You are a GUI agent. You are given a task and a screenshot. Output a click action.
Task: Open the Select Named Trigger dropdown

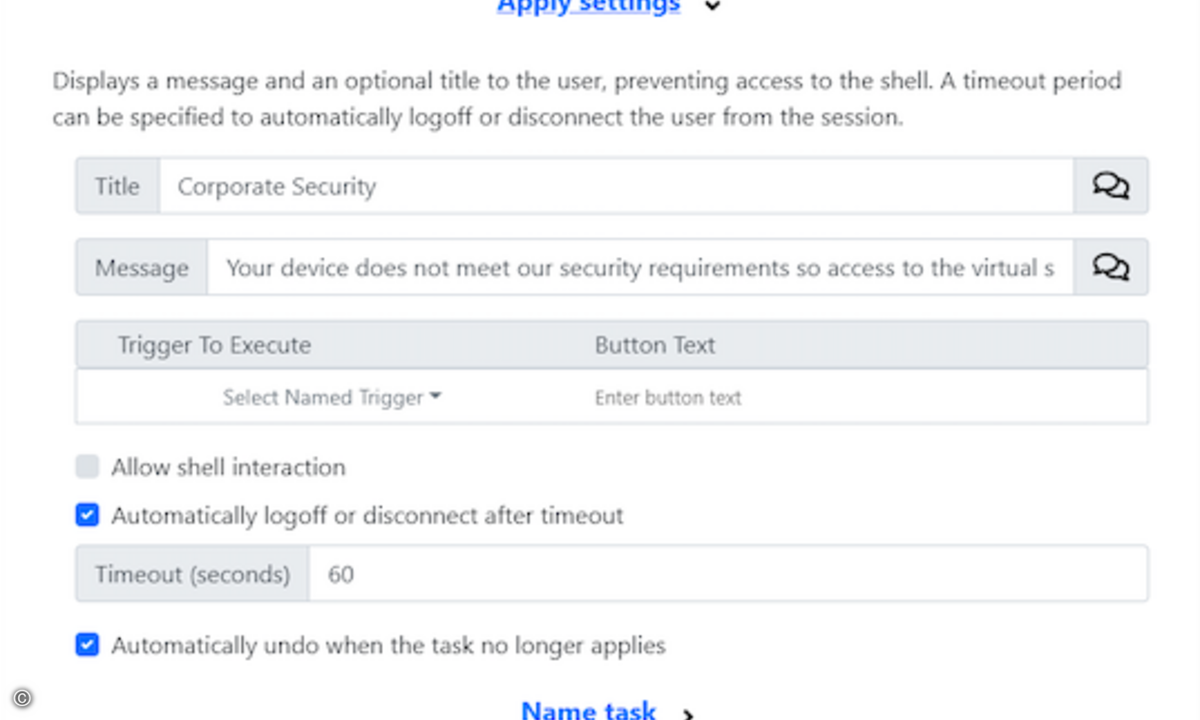332,398
